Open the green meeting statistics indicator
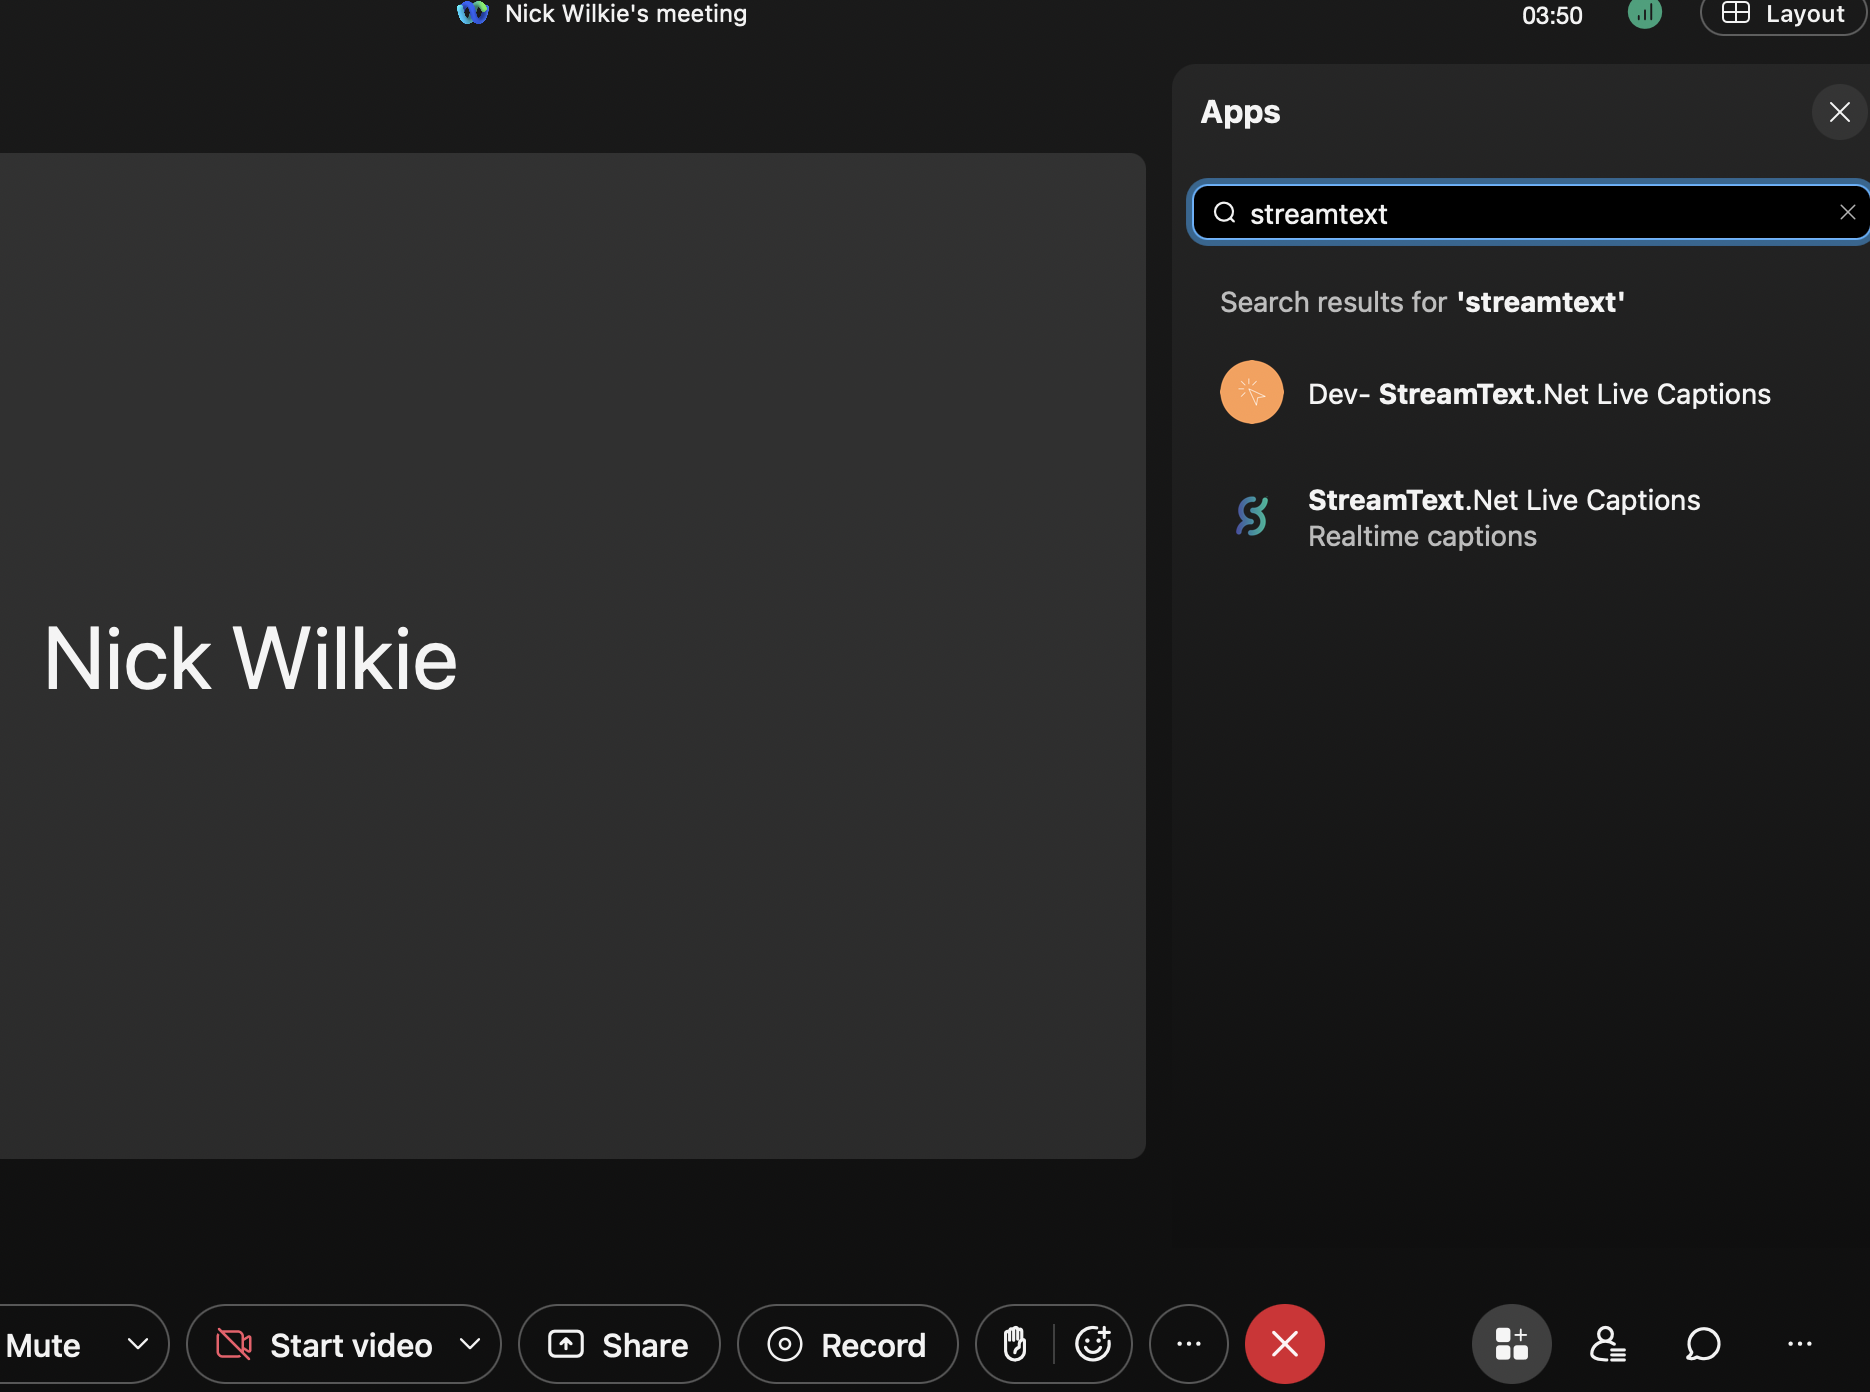The image size is (1870, 1392). point(1644,13)
